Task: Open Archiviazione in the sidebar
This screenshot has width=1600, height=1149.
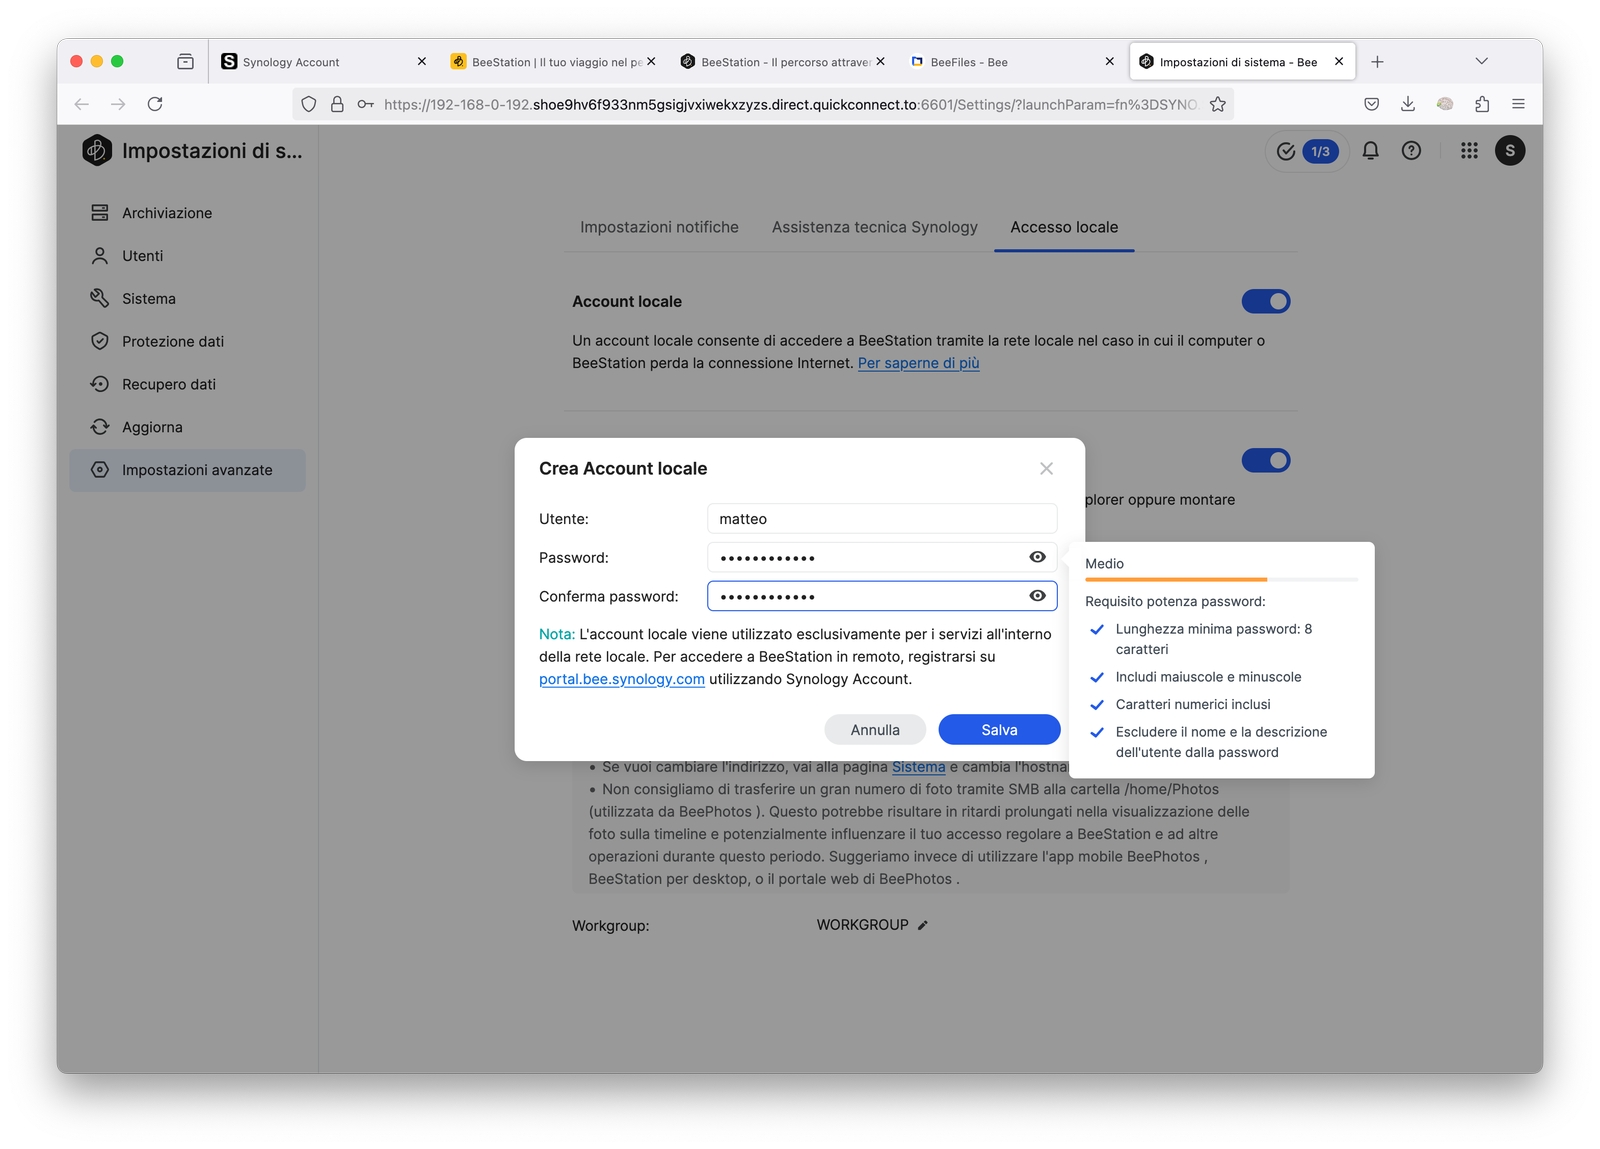Action: (187, 213)
